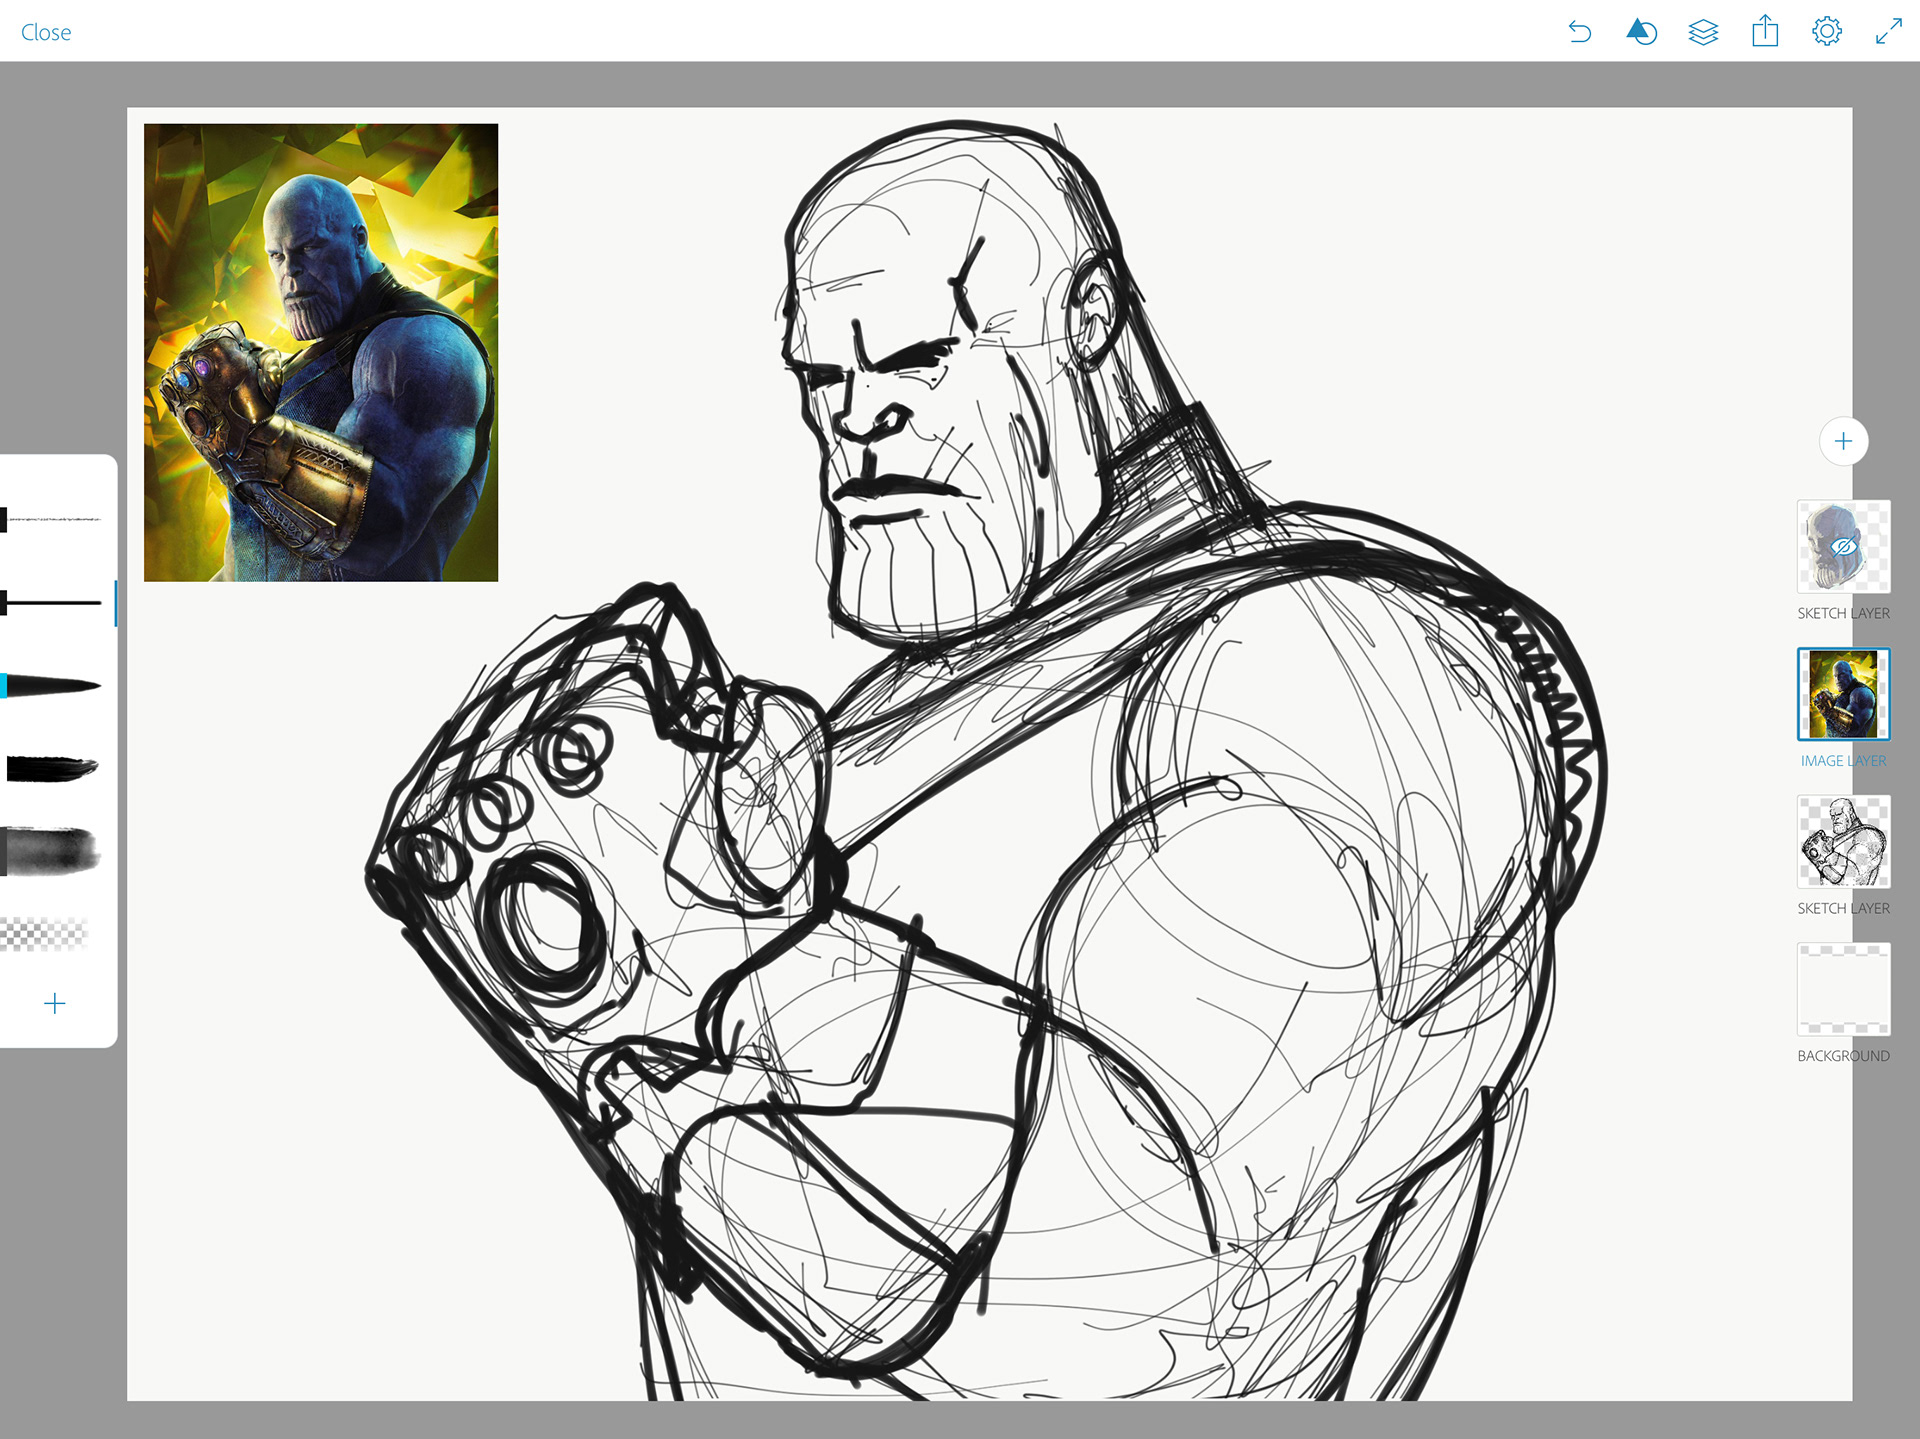This screenshot has height=1439, width=1920.
Task: Select the soft watercolor brush
Action: click(x=52, y=852)
